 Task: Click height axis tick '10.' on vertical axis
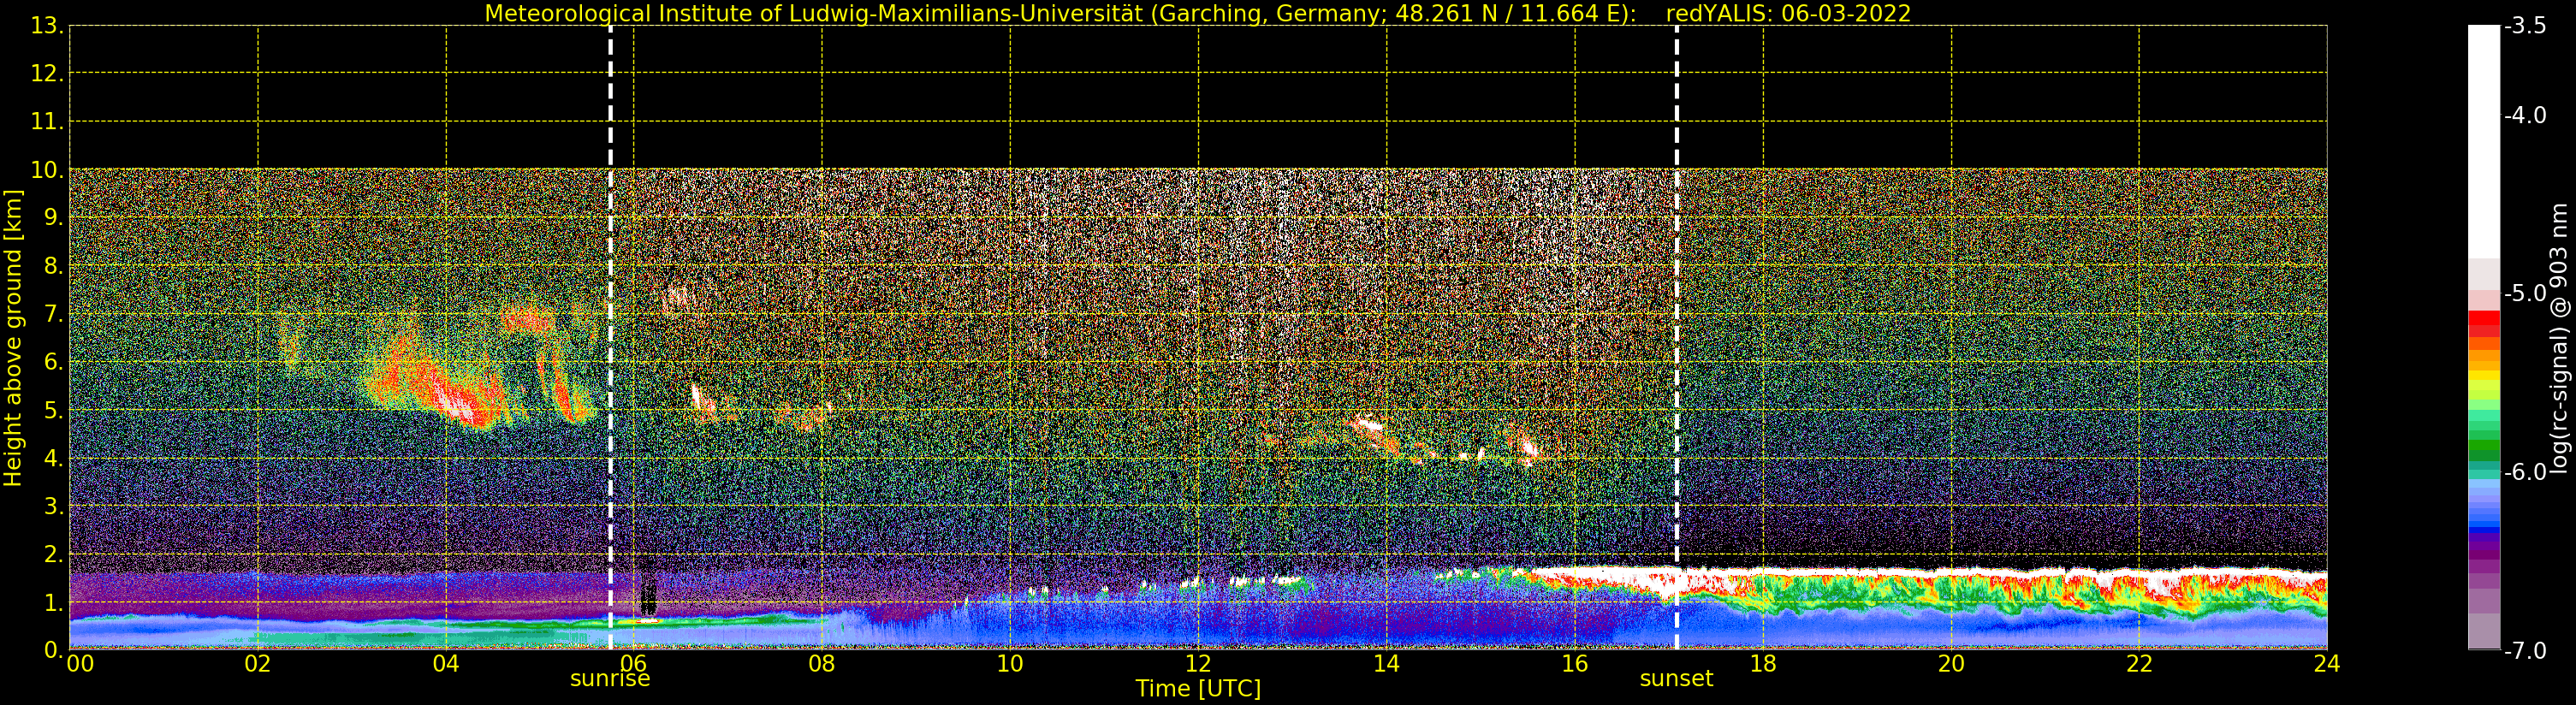[47, 170]
